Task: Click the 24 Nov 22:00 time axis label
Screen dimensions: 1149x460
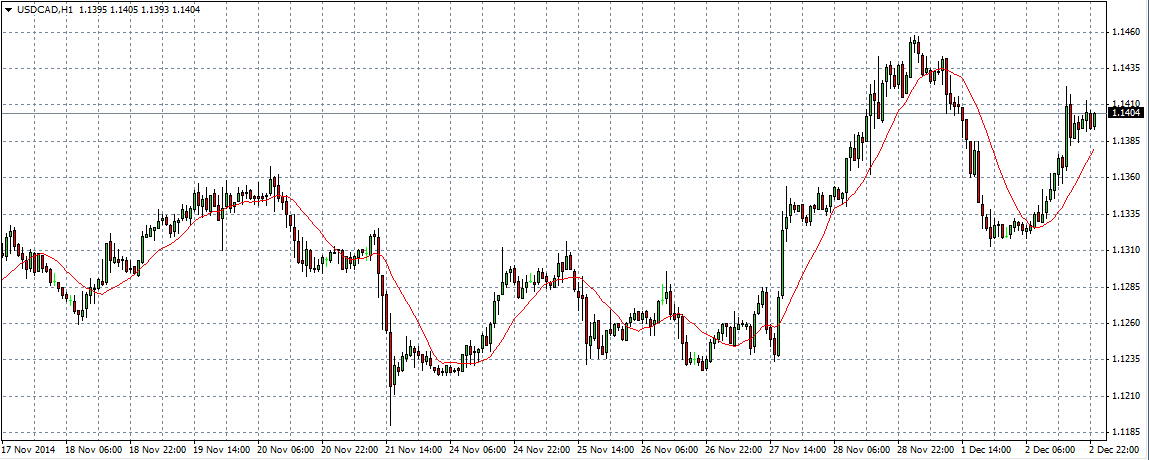Action: [543, 450]
